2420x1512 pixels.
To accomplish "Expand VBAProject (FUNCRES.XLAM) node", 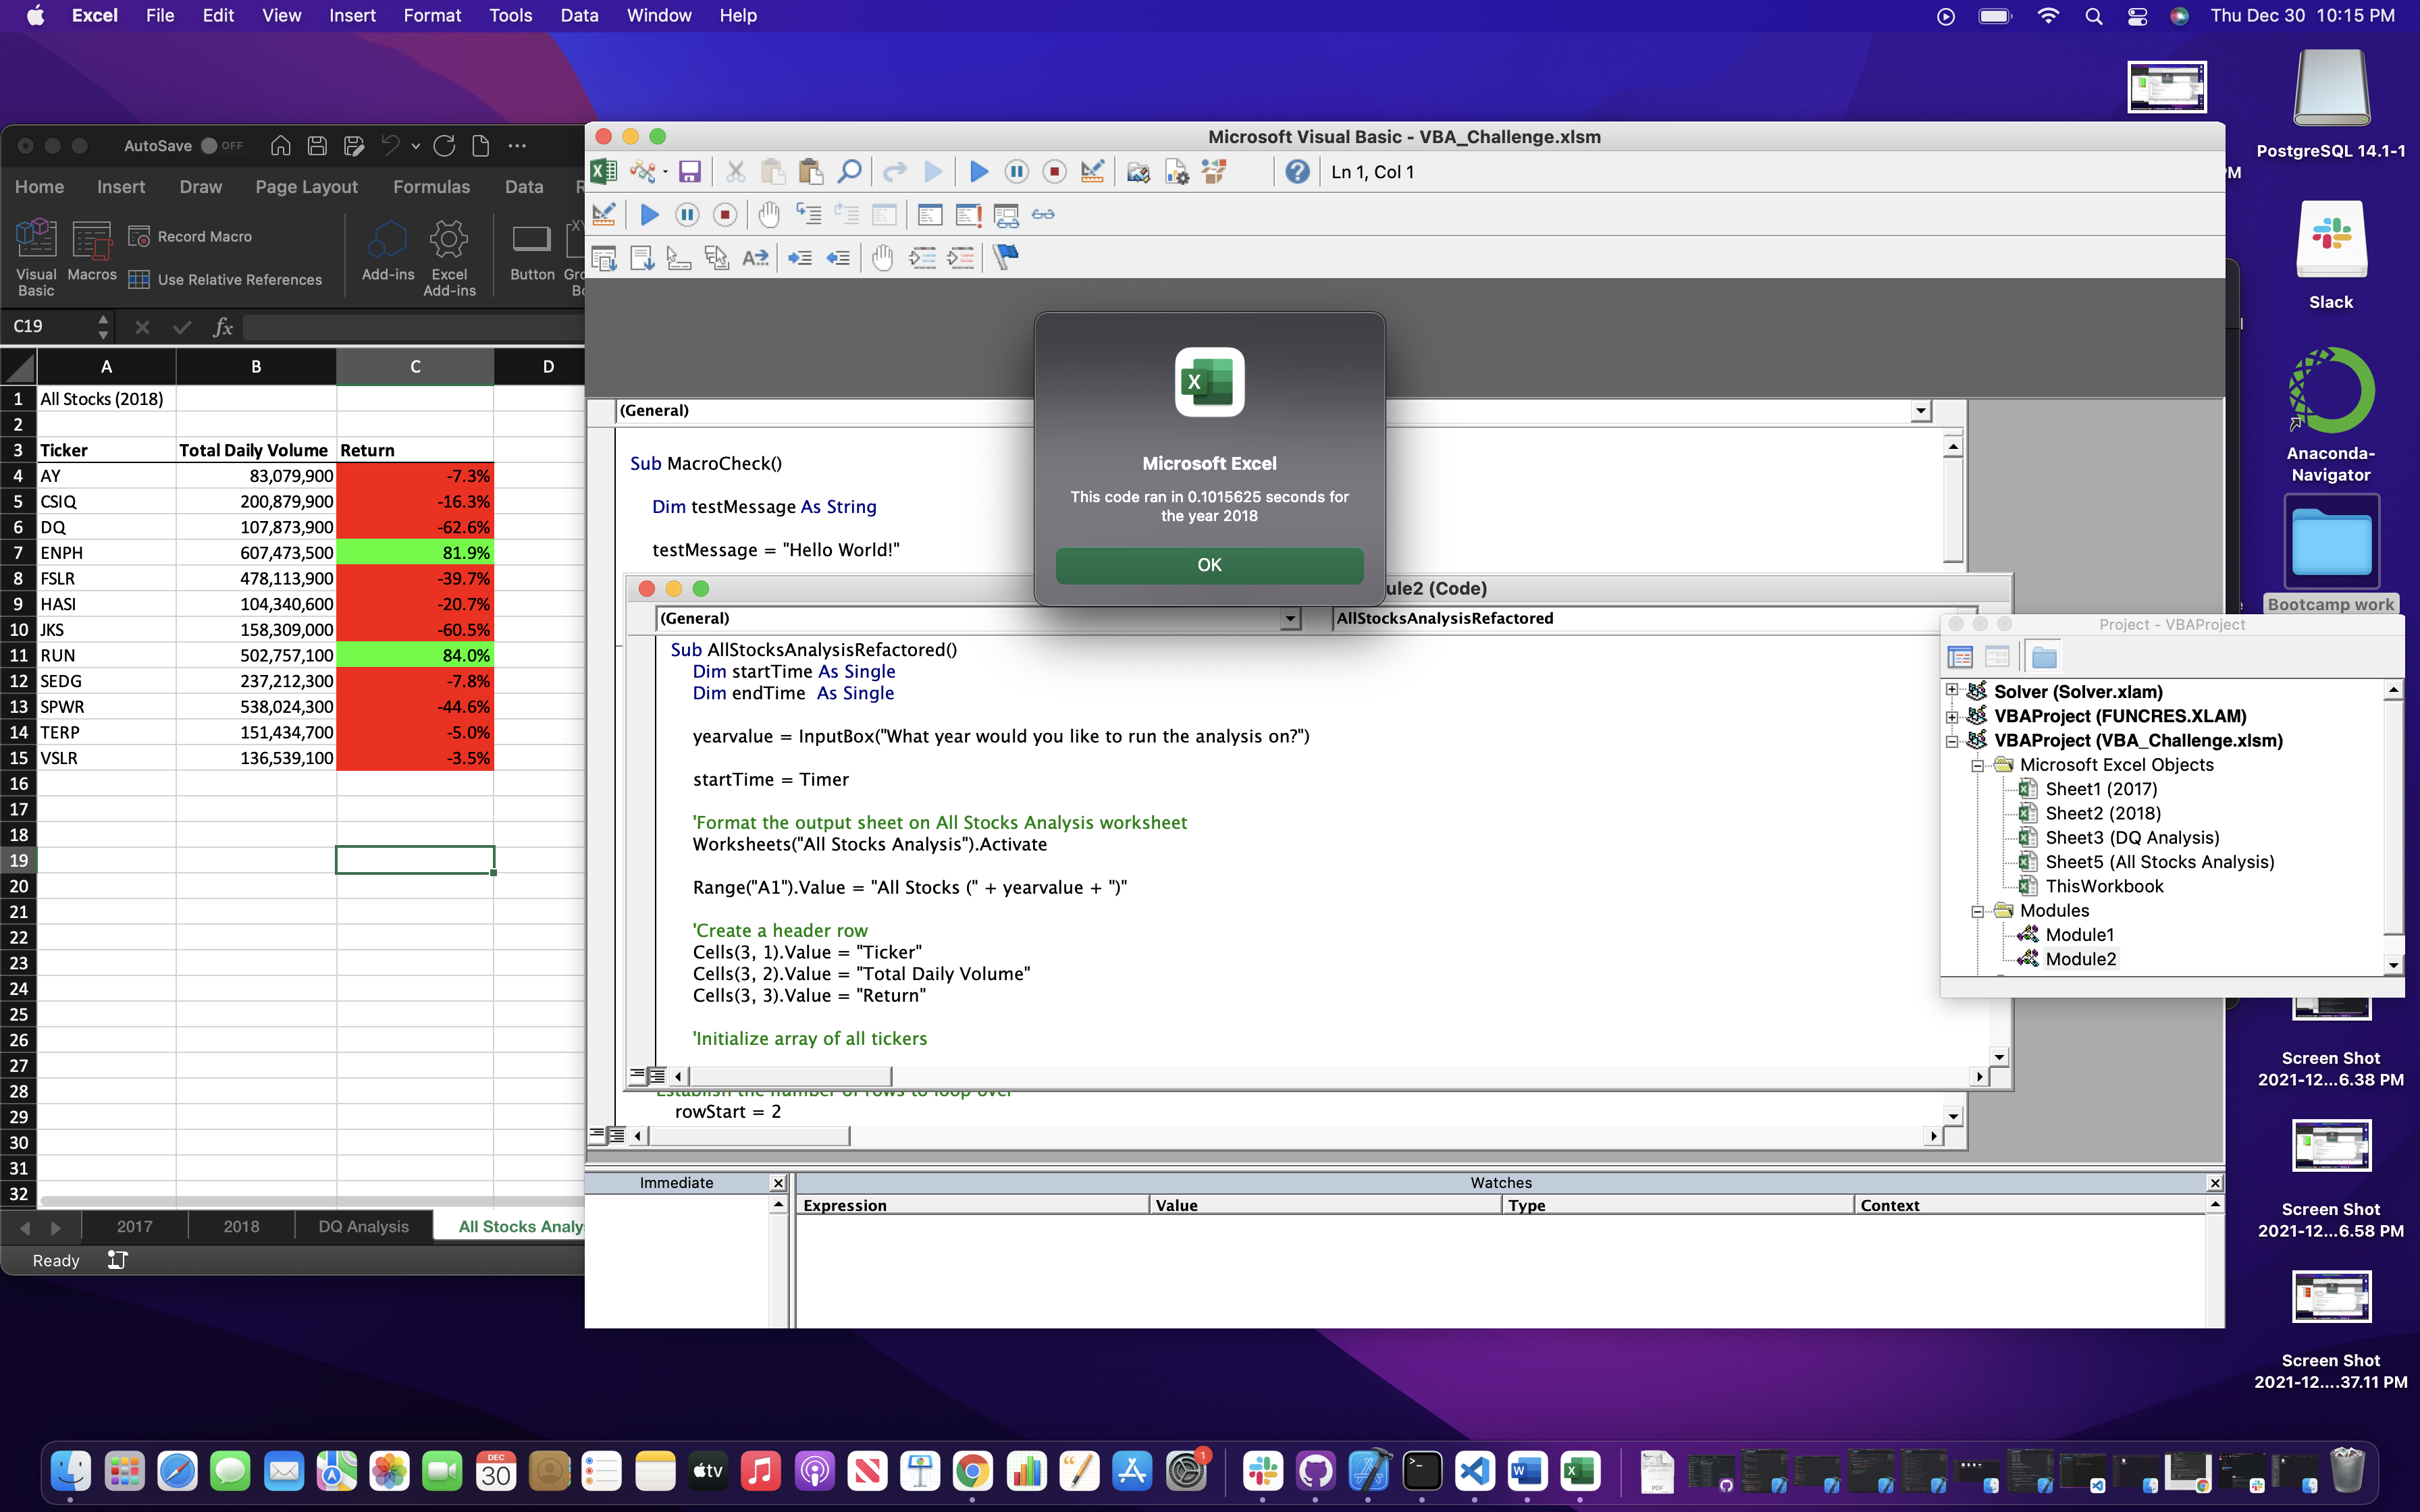I will click(x=1951, y=716).
